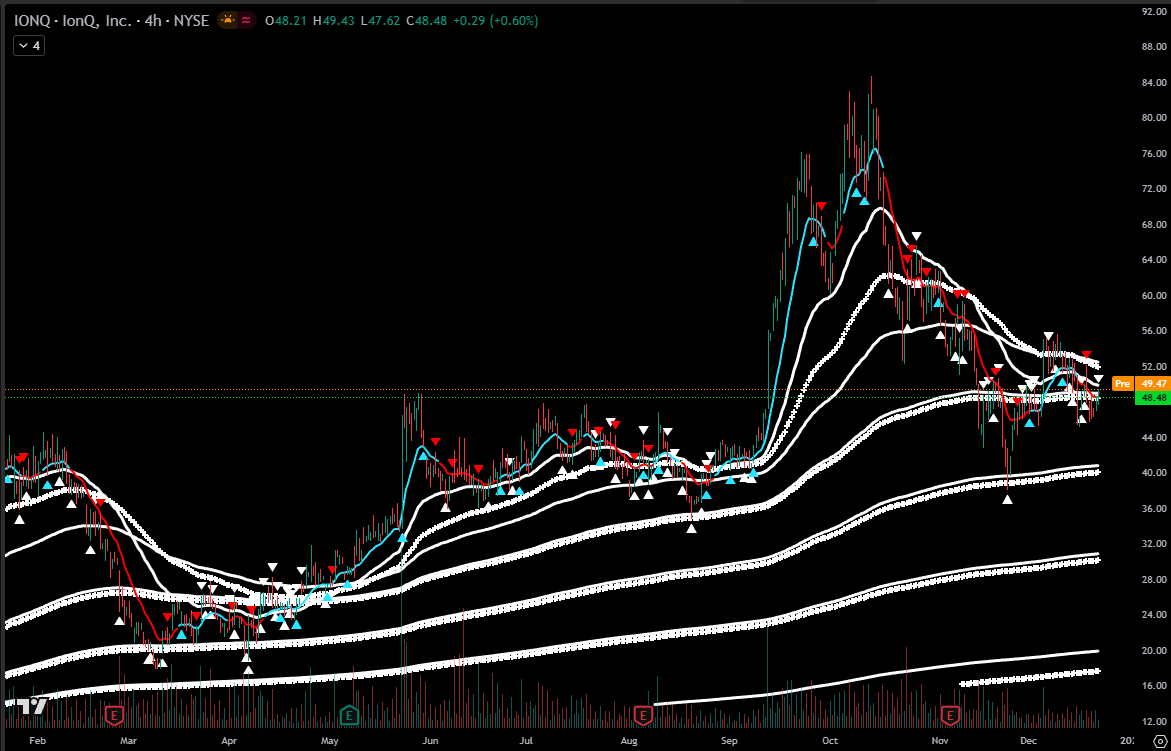Click the Jul label on time axis
This screenshot has height=751, width=1171.
(526, 740)
